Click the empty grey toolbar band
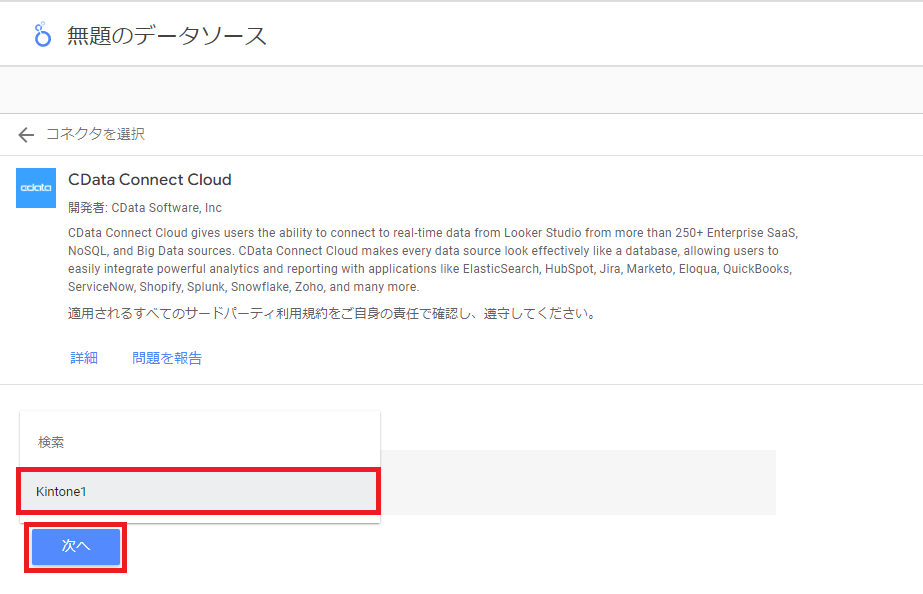The width and height of the screenshot is (923, 594). tap(462, 90)
